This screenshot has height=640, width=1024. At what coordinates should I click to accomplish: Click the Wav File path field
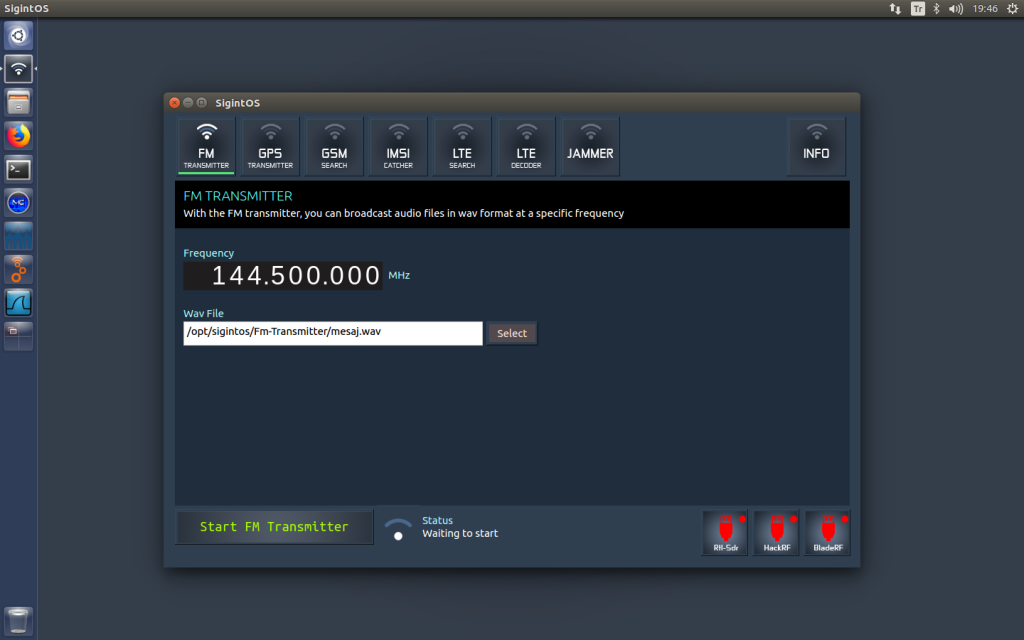[x=333, y=333]
